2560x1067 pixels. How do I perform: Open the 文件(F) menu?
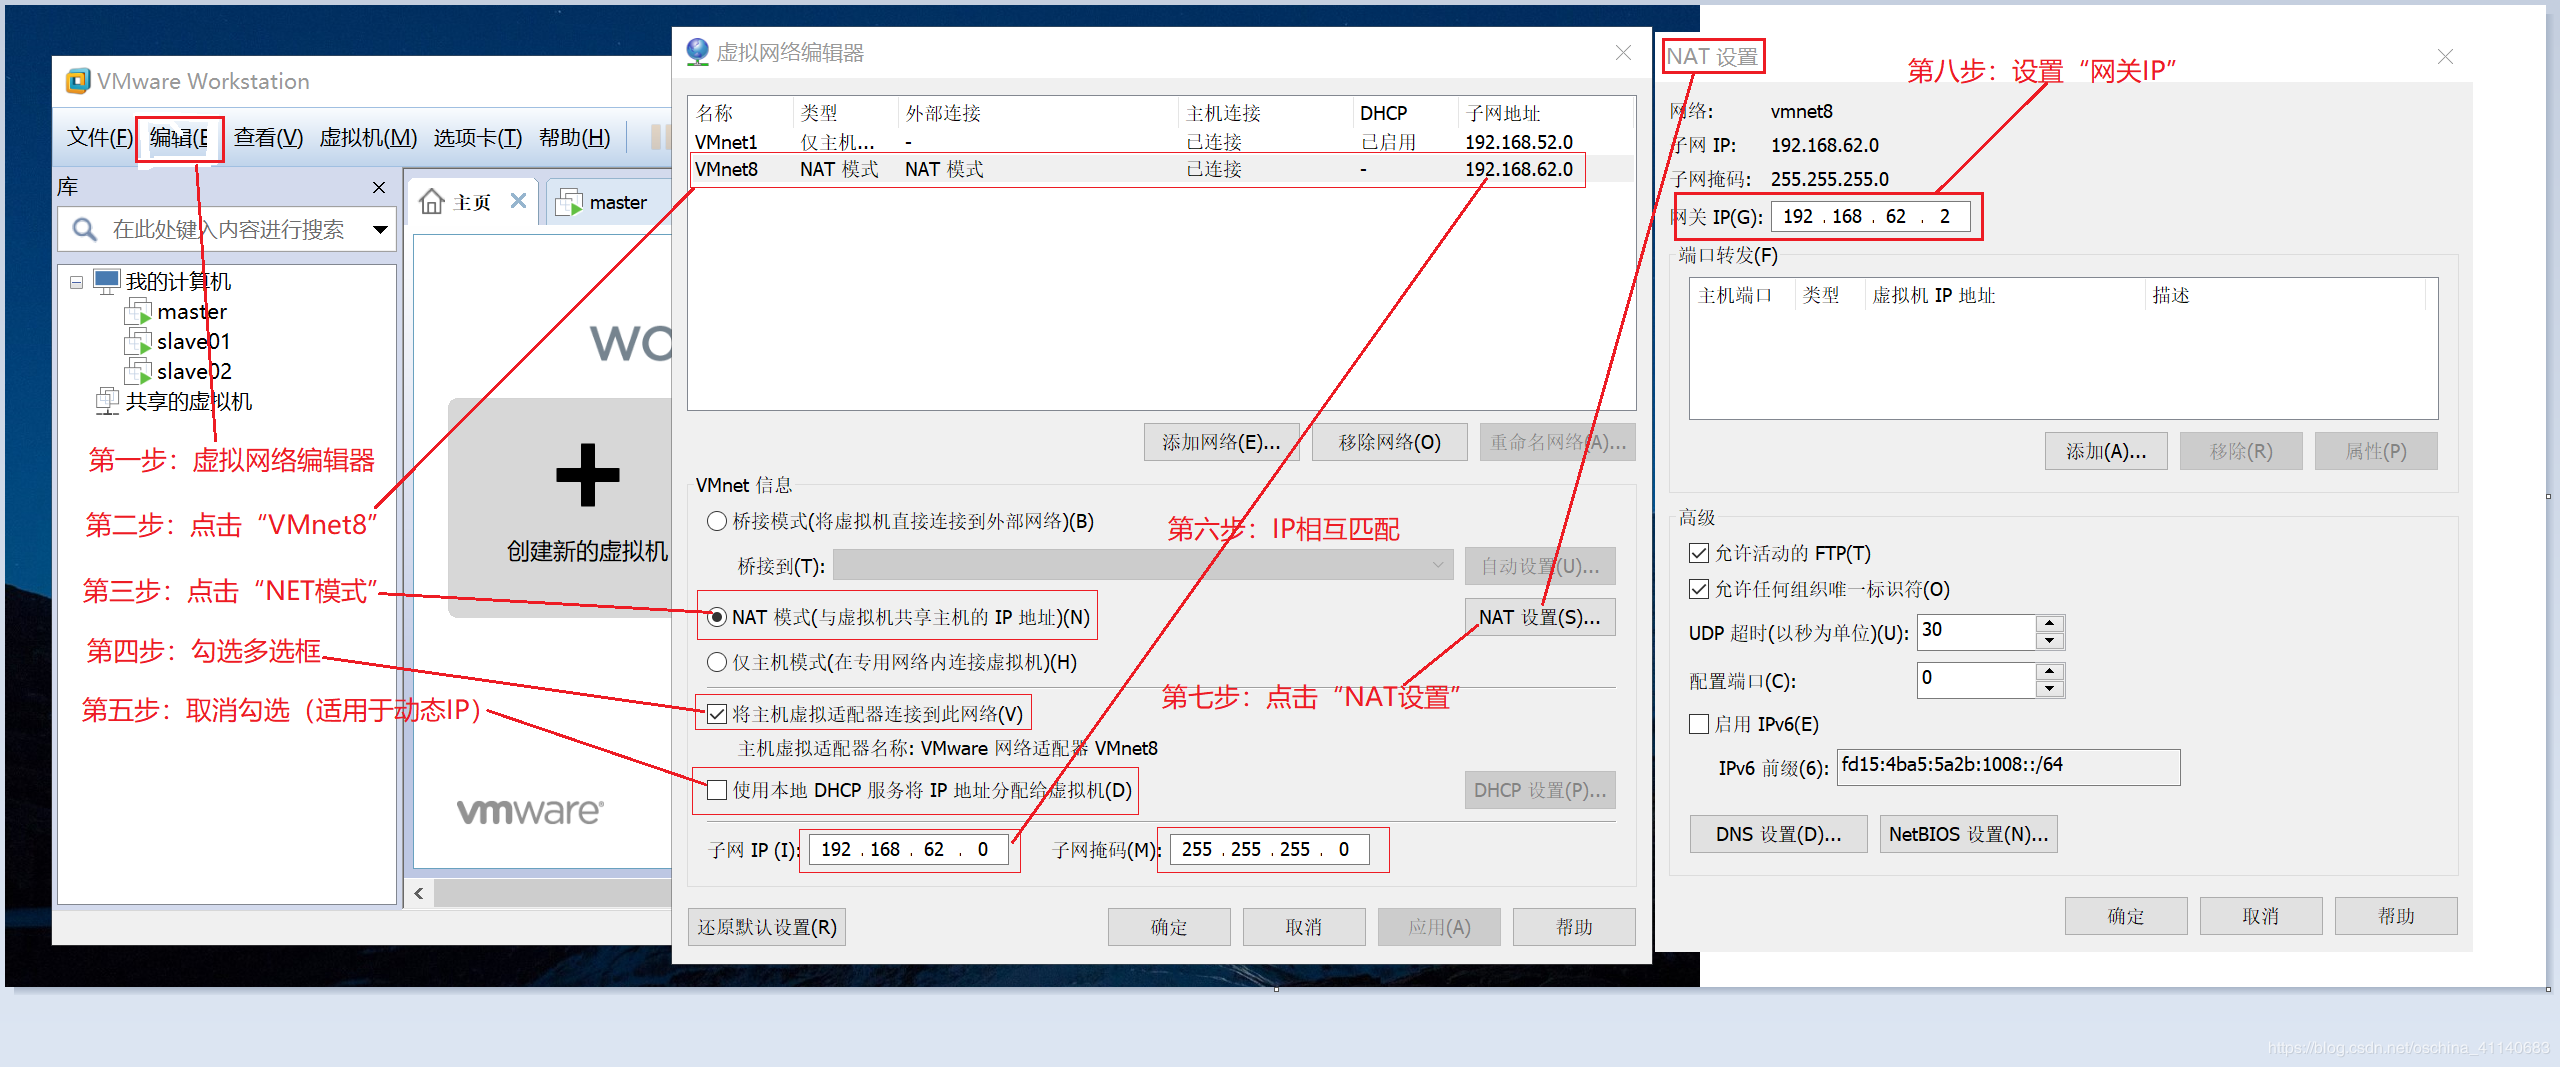[x=99, y=137]
